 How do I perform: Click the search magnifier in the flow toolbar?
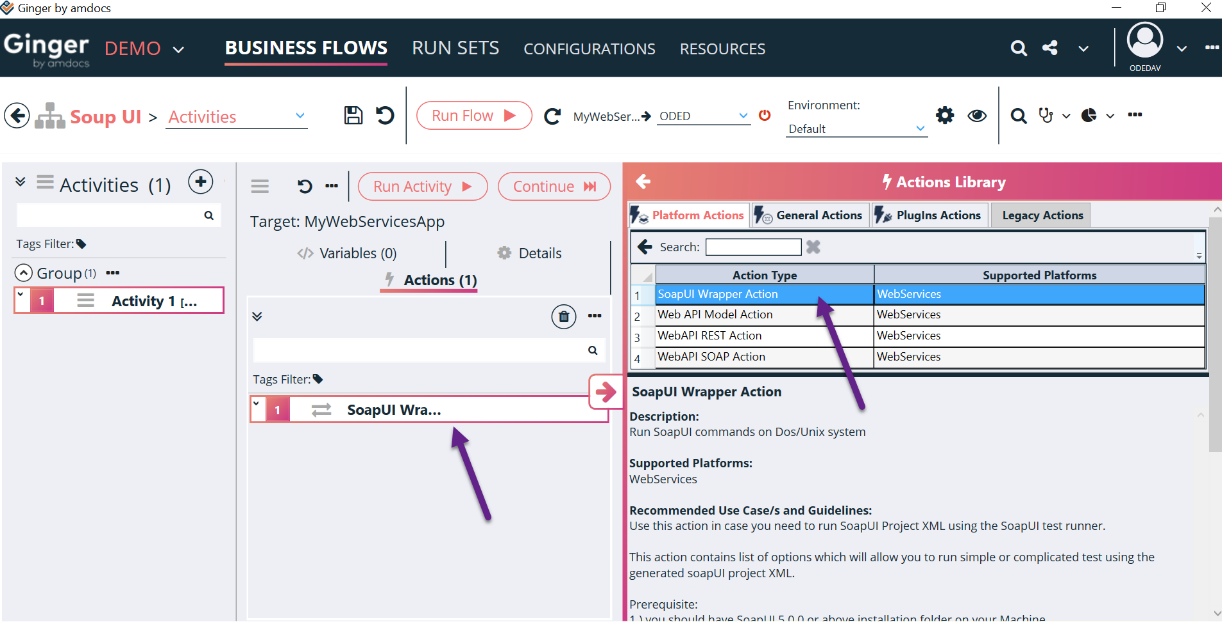click(x=1018, y=116)
